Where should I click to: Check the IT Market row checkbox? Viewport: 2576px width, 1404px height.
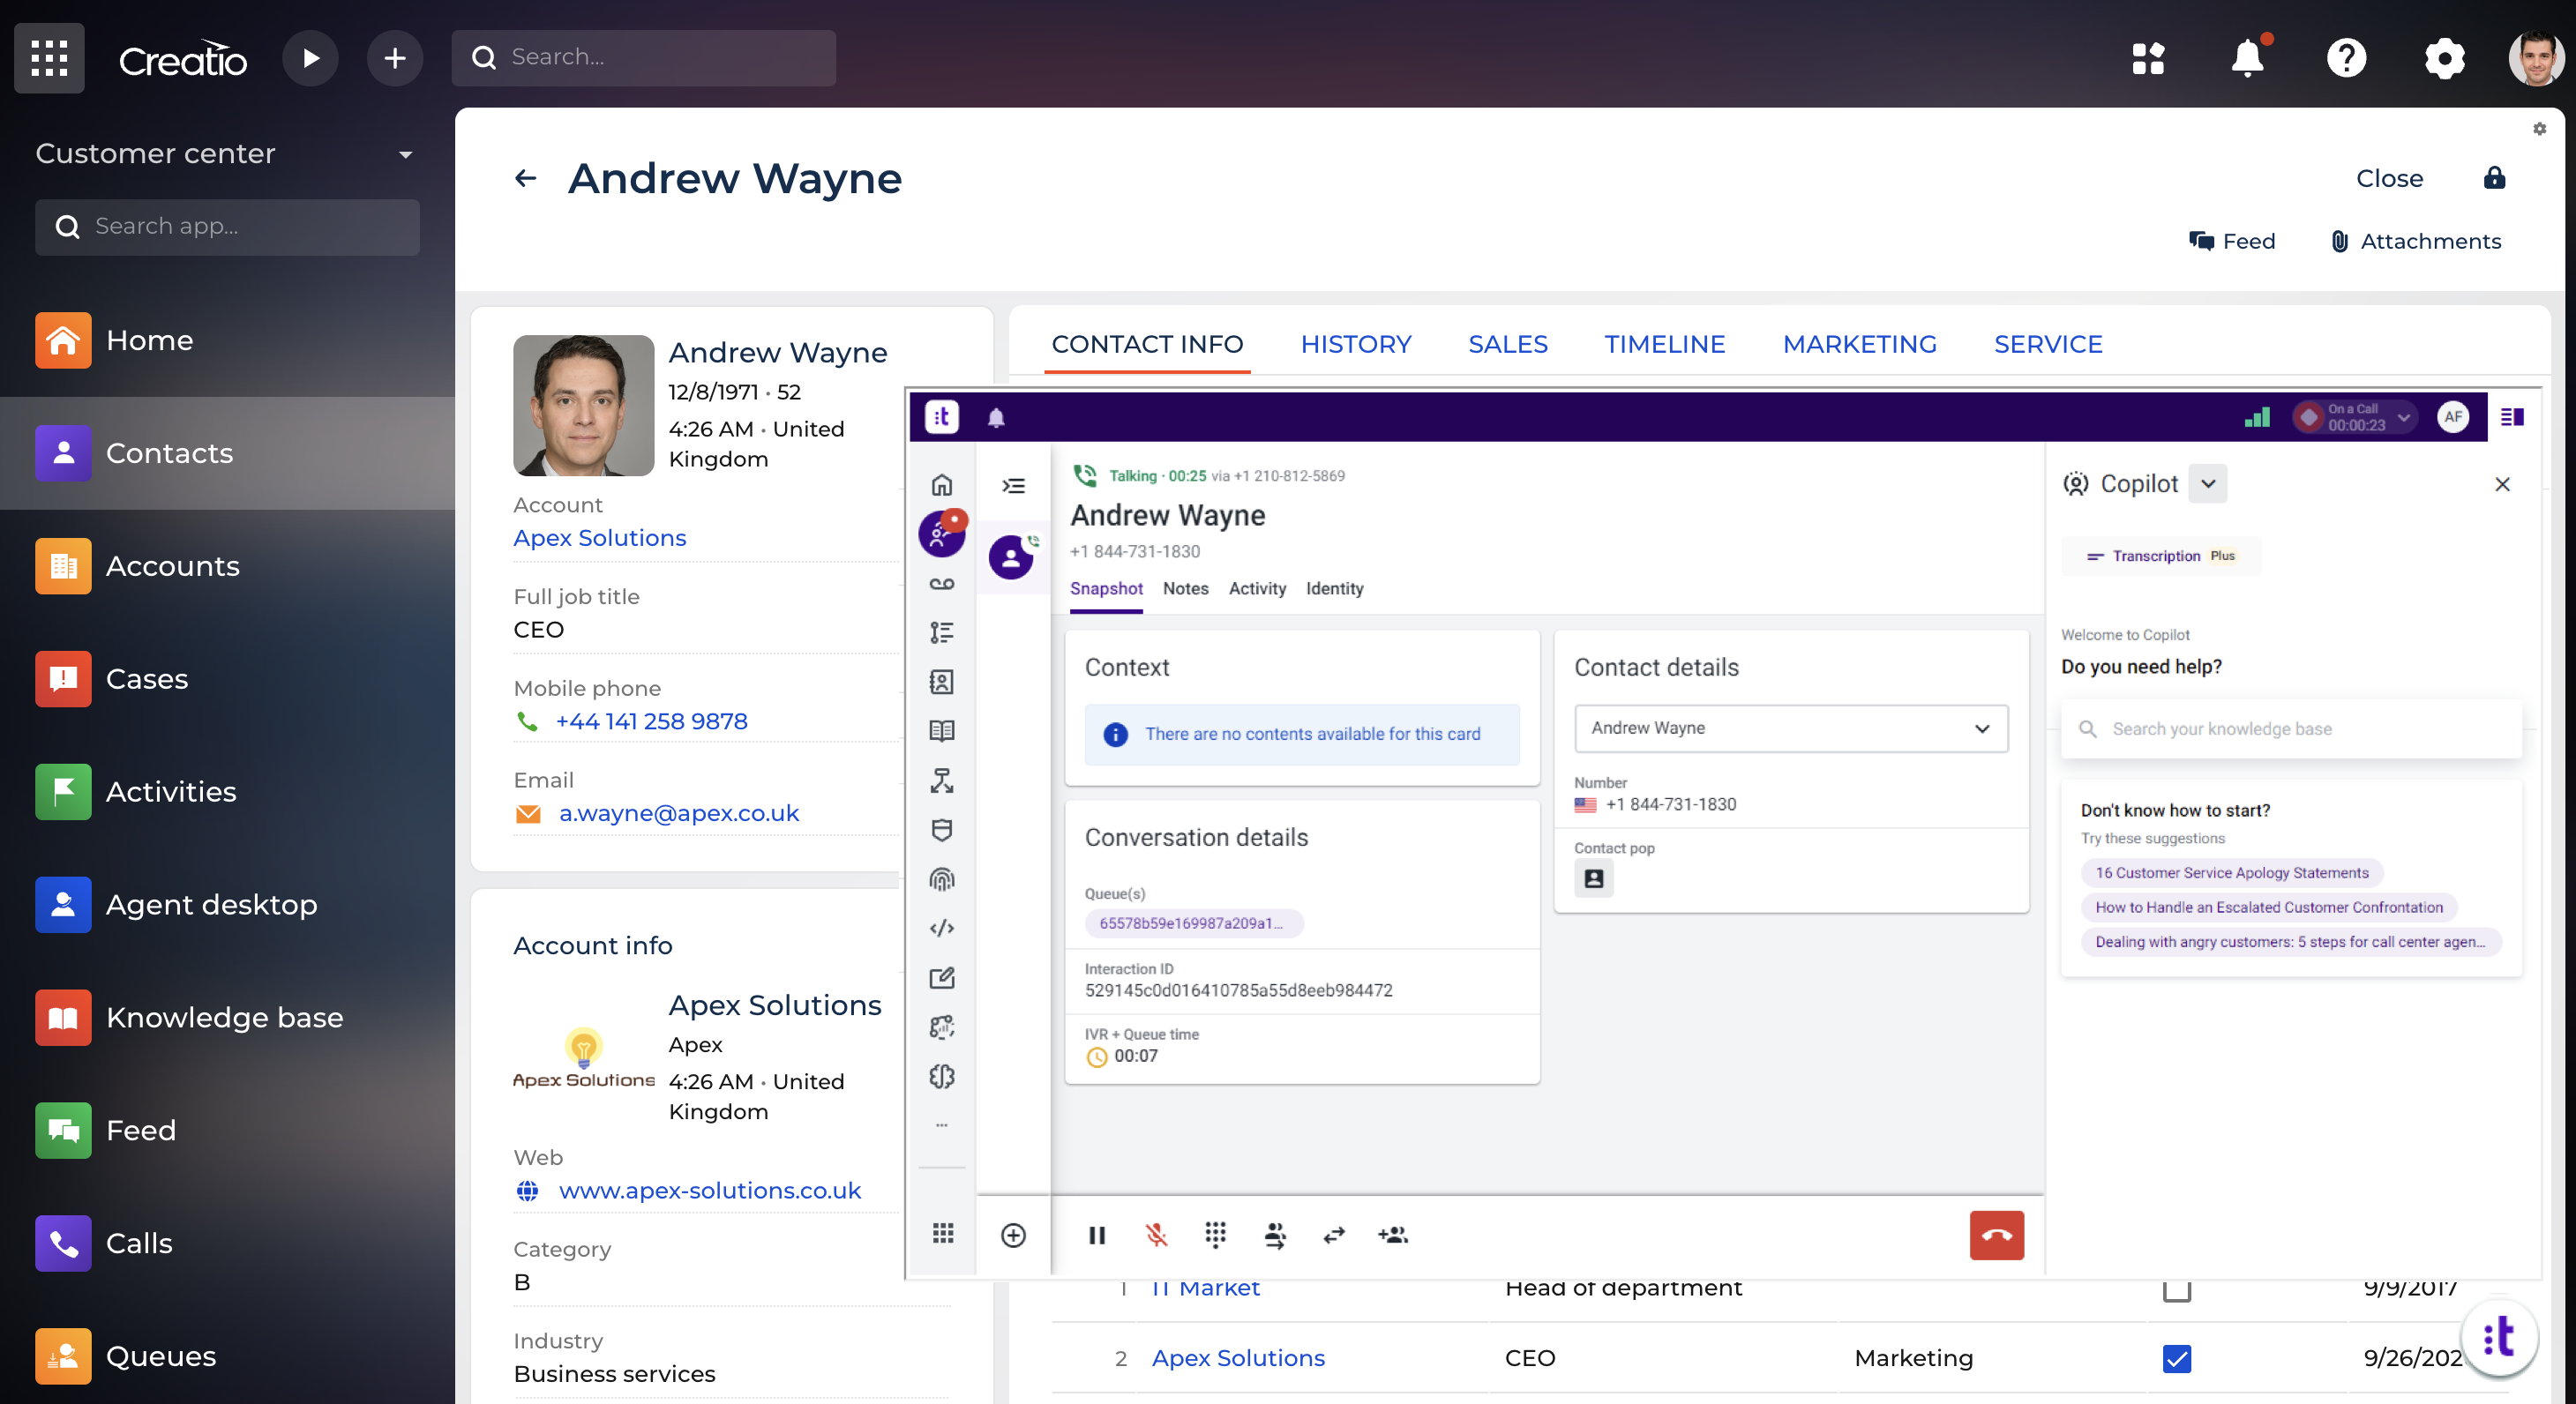point(2176,1290)
